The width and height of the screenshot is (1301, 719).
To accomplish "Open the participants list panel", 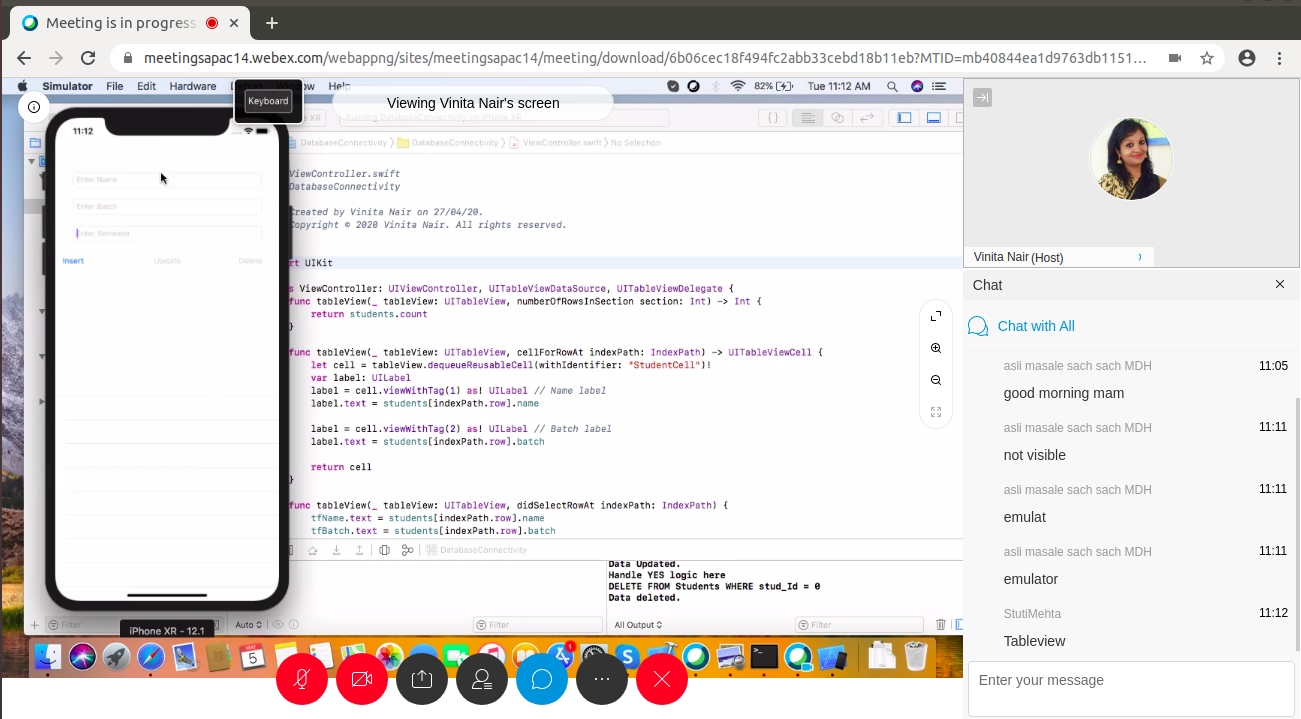I will point(482,679).
